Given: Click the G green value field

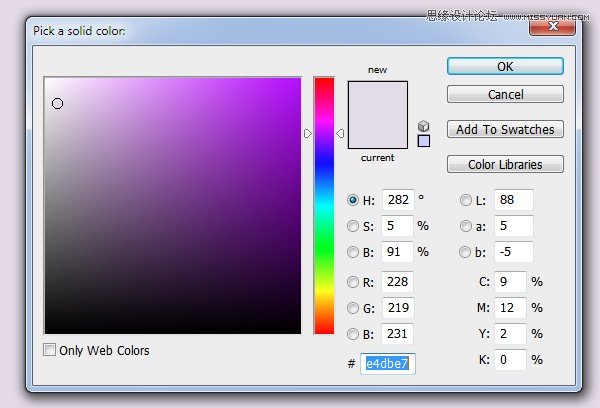Looking at the screenshot, I should coord(398,308).
